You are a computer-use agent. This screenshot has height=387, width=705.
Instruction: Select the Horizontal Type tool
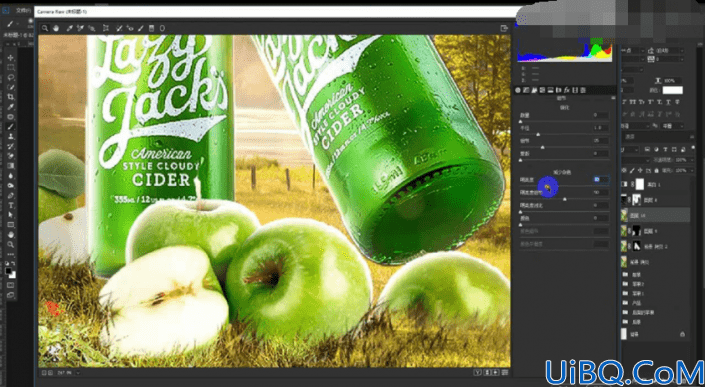[x=11, y=205]
